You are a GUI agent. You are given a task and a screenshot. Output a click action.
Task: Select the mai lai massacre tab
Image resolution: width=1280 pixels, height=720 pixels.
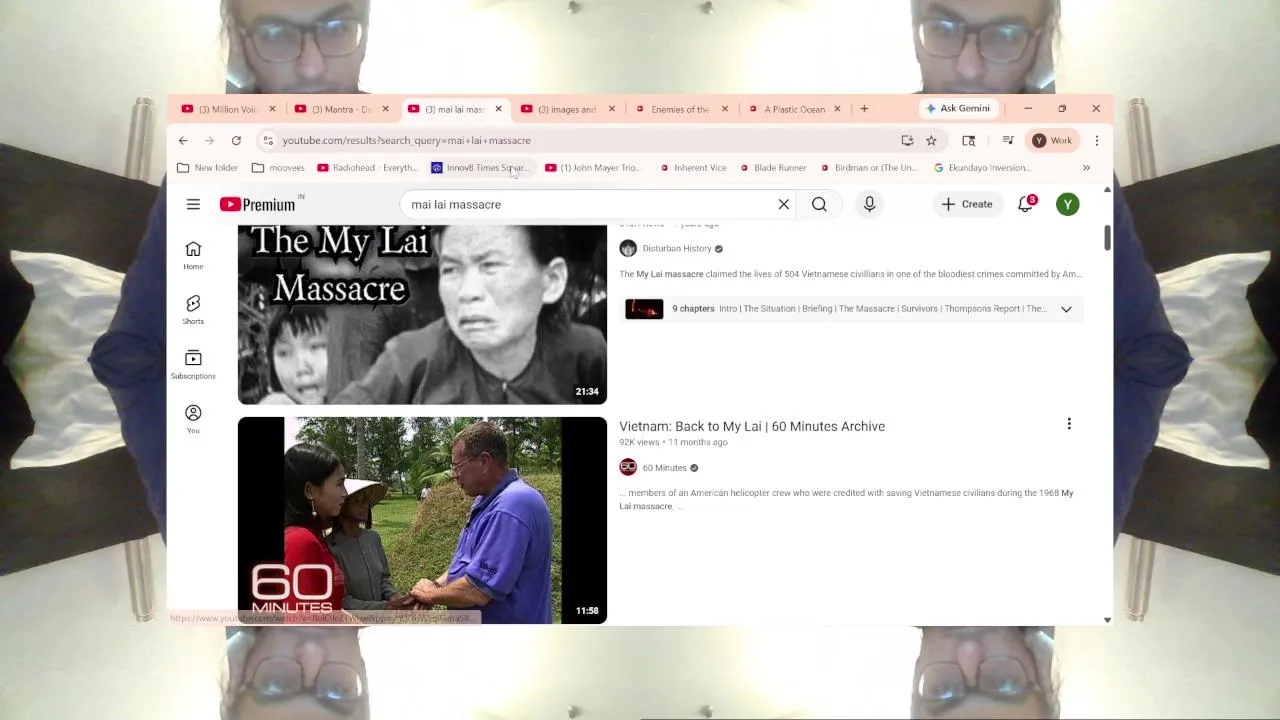455,109
